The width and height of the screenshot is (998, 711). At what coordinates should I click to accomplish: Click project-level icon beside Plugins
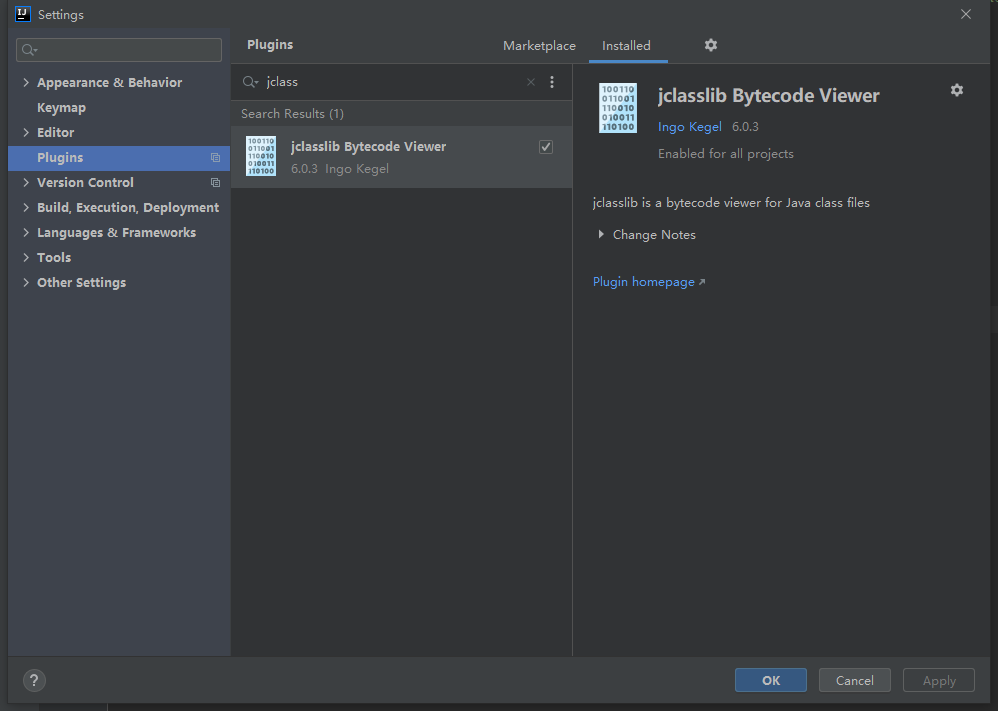[x=215, y=158]
